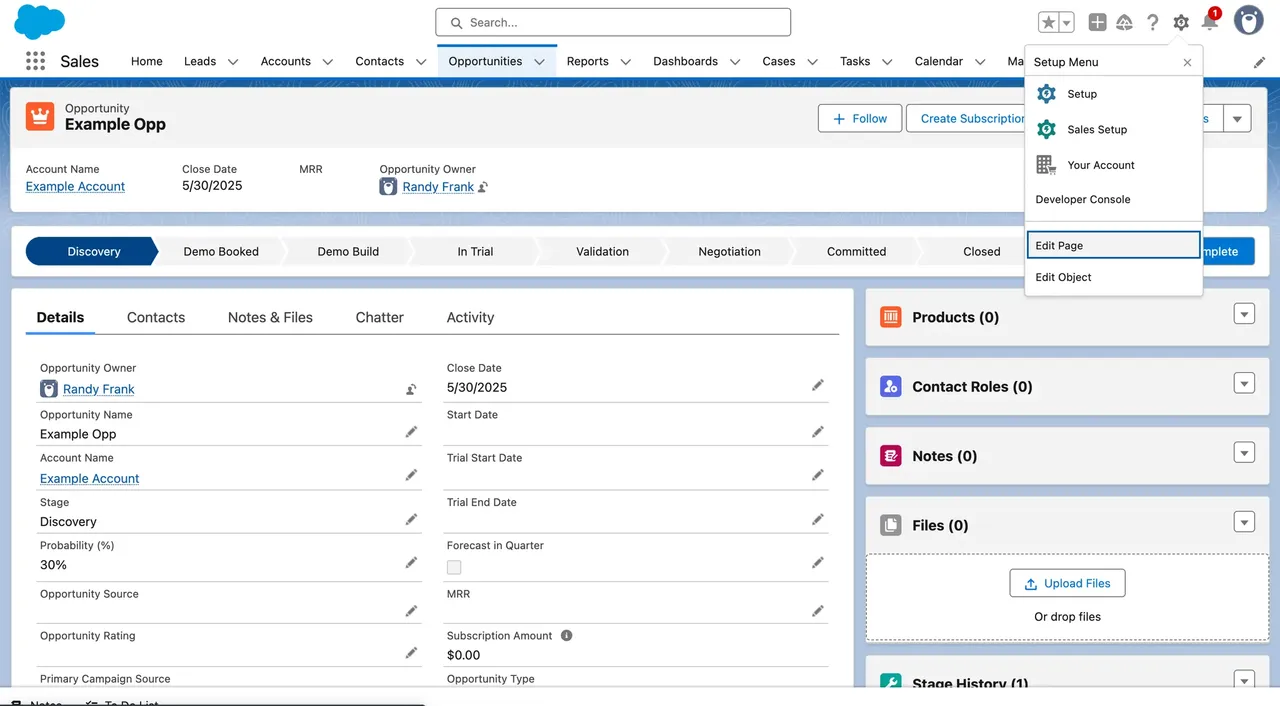This screenshot has width=1280, height=706.
Task: Edit MRR pencil icon
Action: [818, 610]
